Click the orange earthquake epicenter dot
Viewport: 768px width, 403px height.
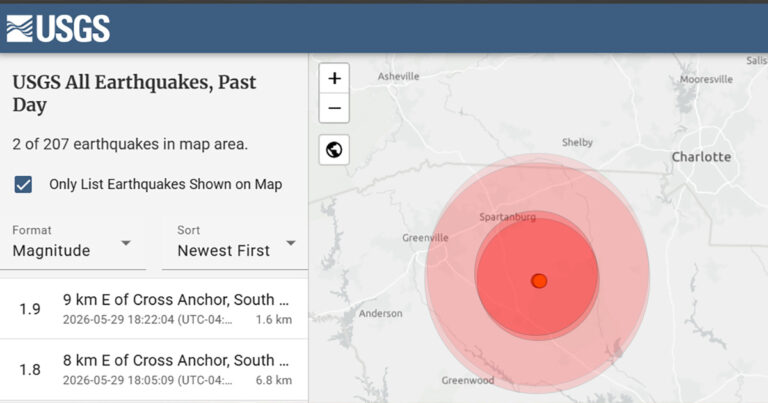click(539, 281)
